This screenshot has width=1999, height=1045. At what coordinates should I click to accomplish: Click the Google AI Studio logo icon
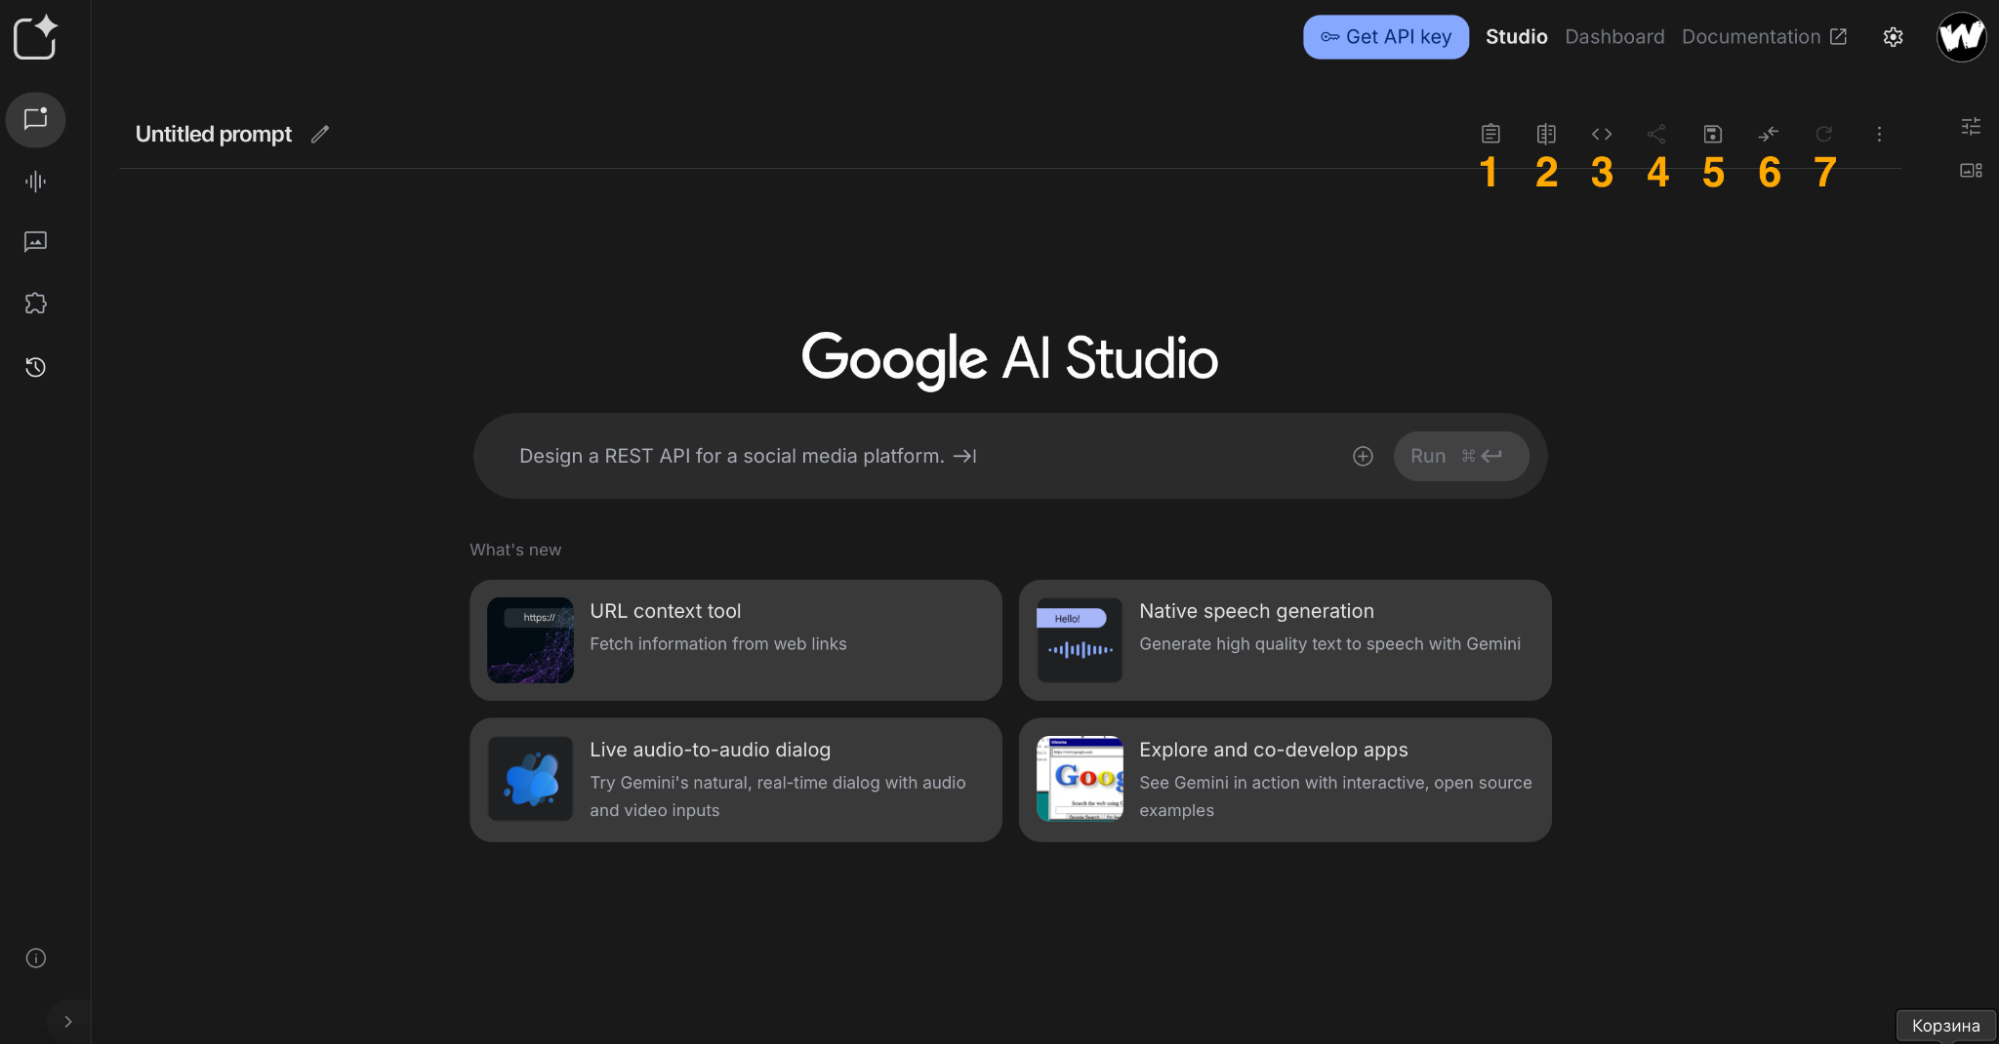coord(36,38)
